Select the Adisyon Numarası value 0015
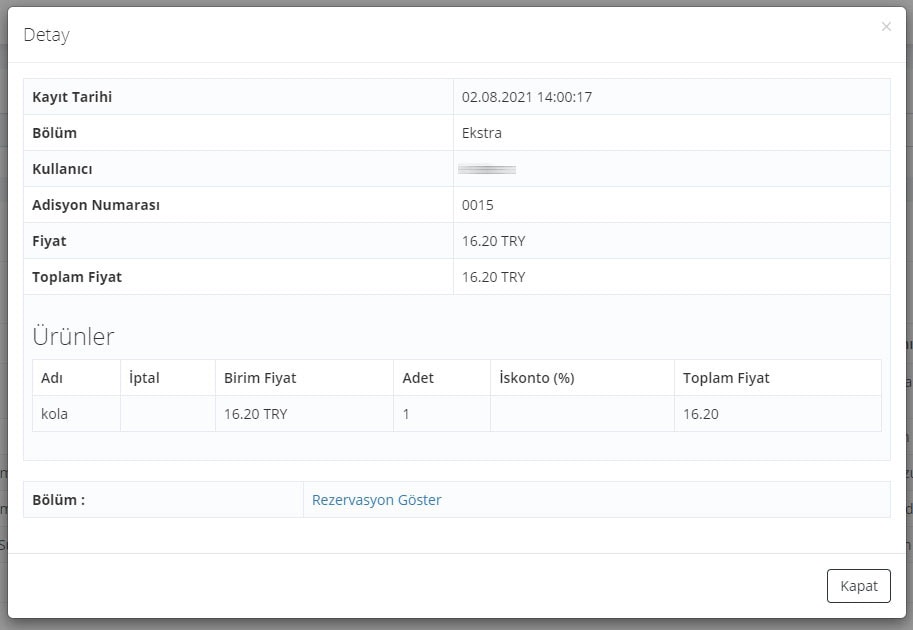The width and height of the screenshot is (913, 630). click(477, 205)
